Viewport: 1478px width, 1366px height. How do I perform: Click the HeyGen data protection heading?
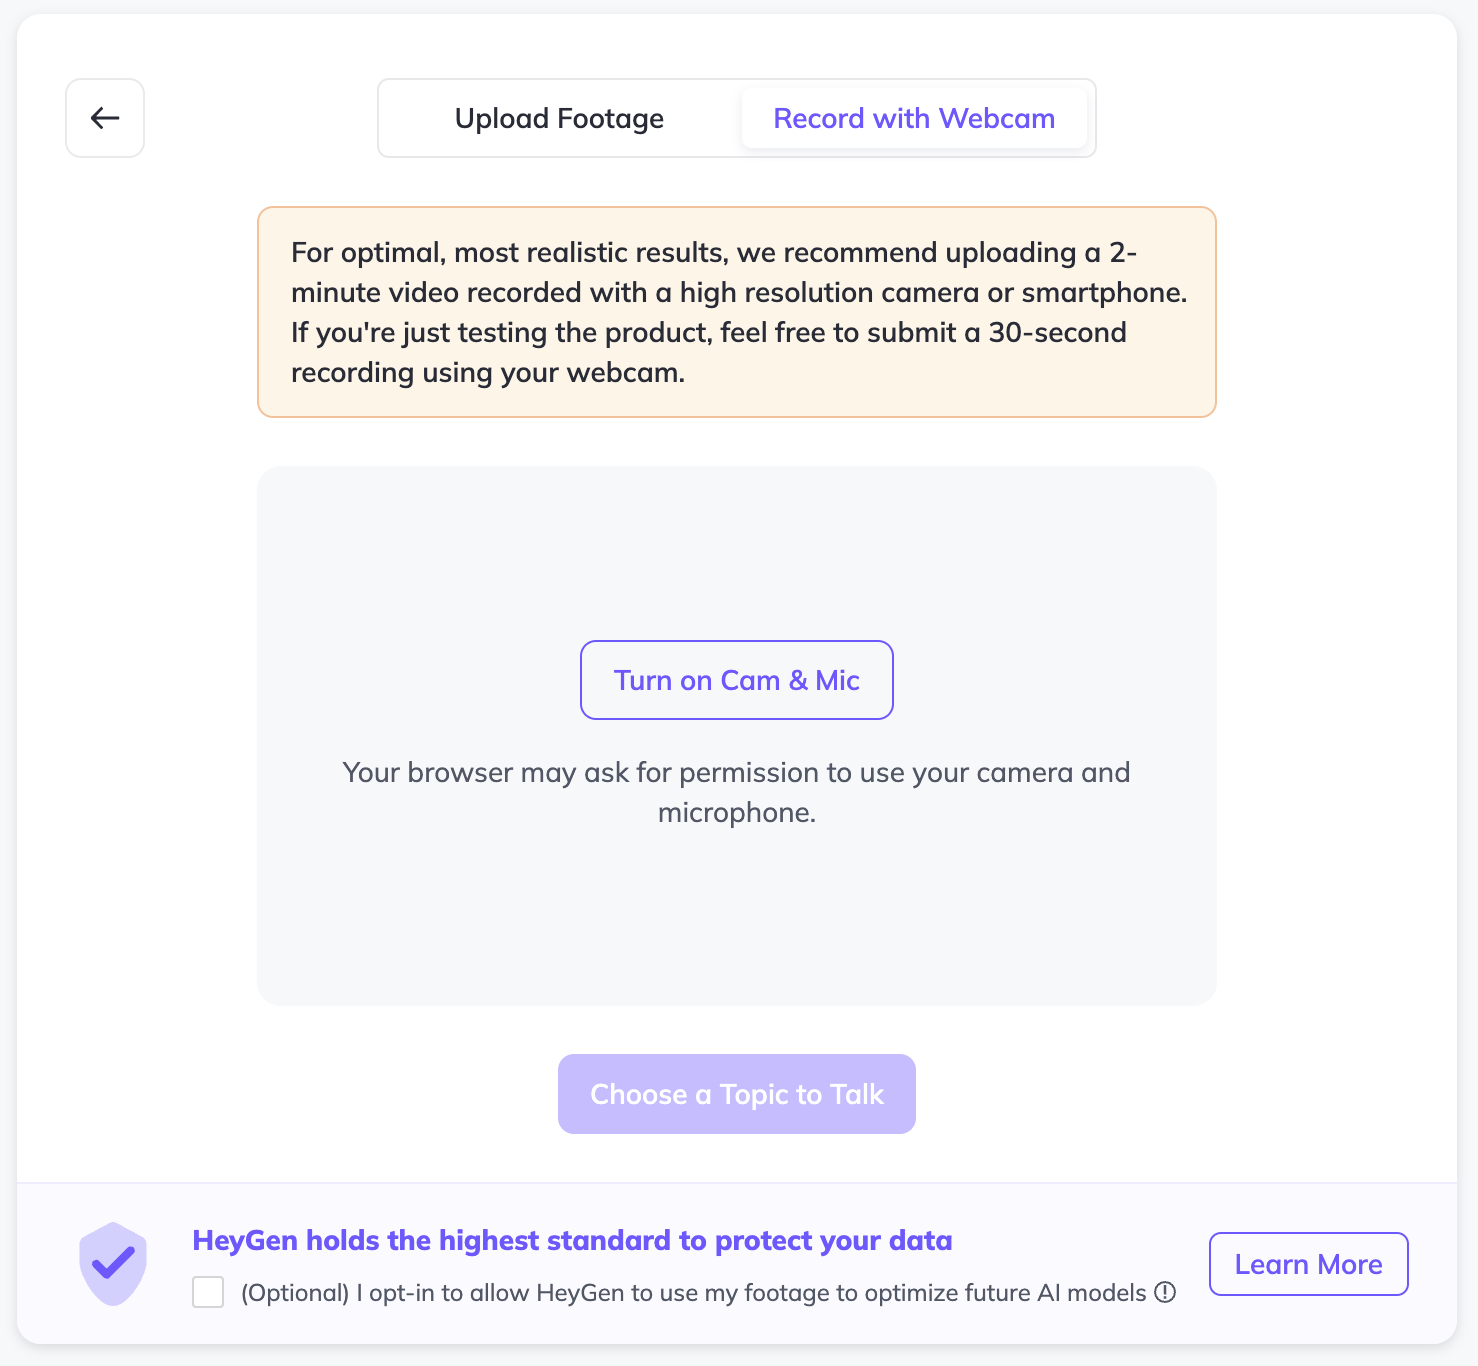pyautogui.click(x=572, y=1240)
